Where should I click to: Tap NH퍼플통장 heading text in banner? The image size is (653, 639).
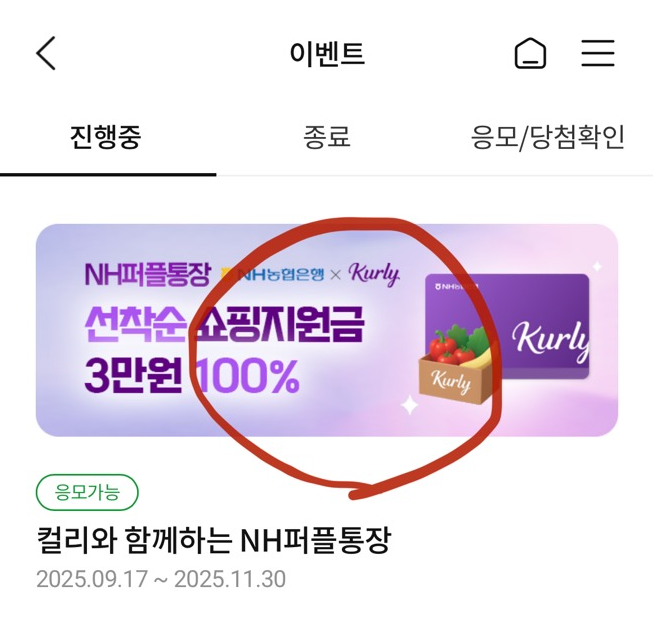point(147,275)
